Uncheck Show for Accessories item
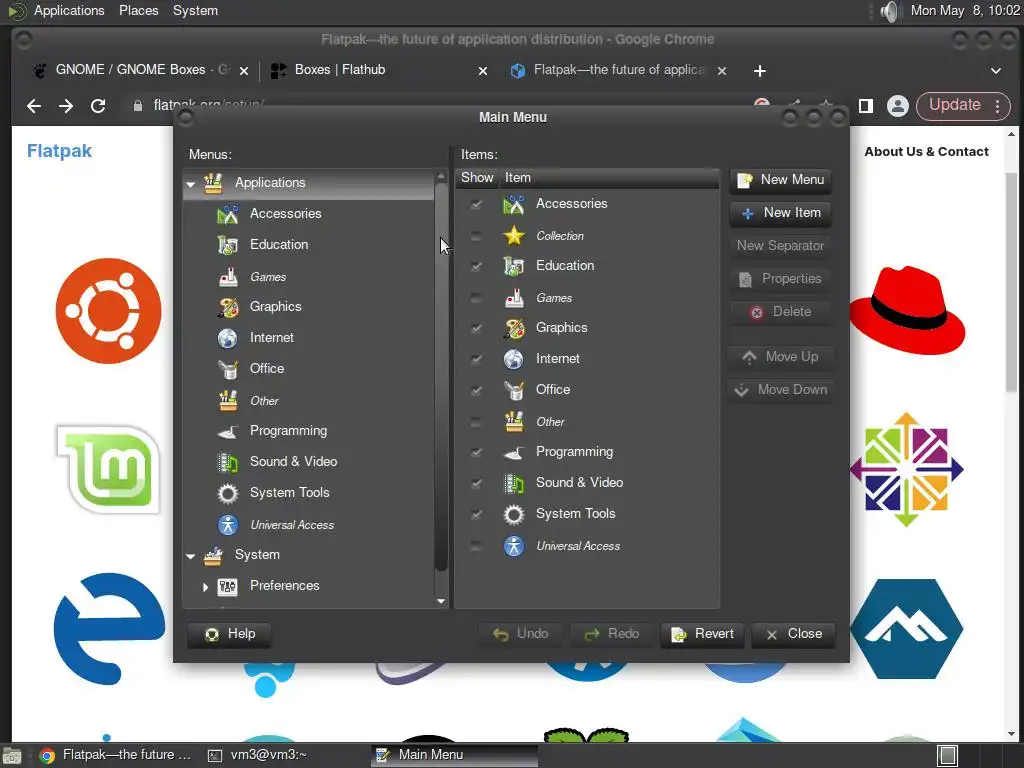This screenshot has height=768, width=1024. click(x=476, y=204)
